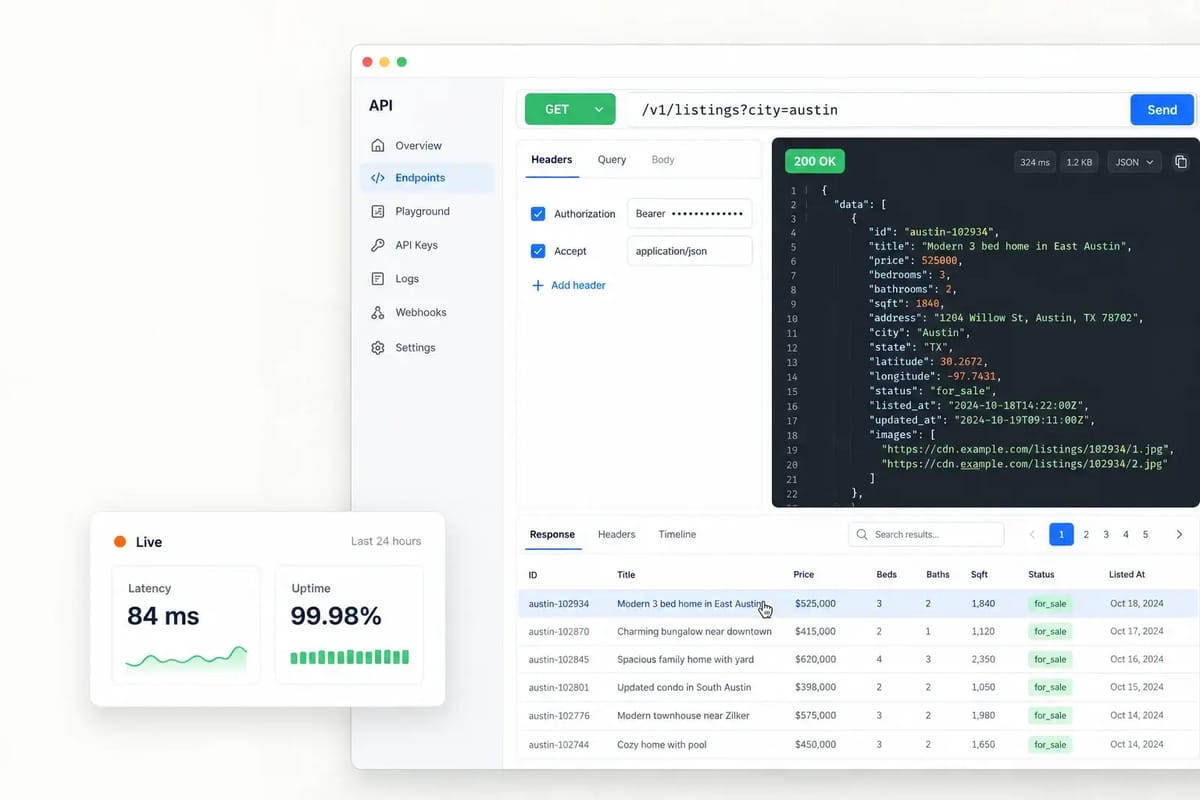The image size is (1200, 800).
Task: Switch to the Headers request tab
Action: [552, 159]
